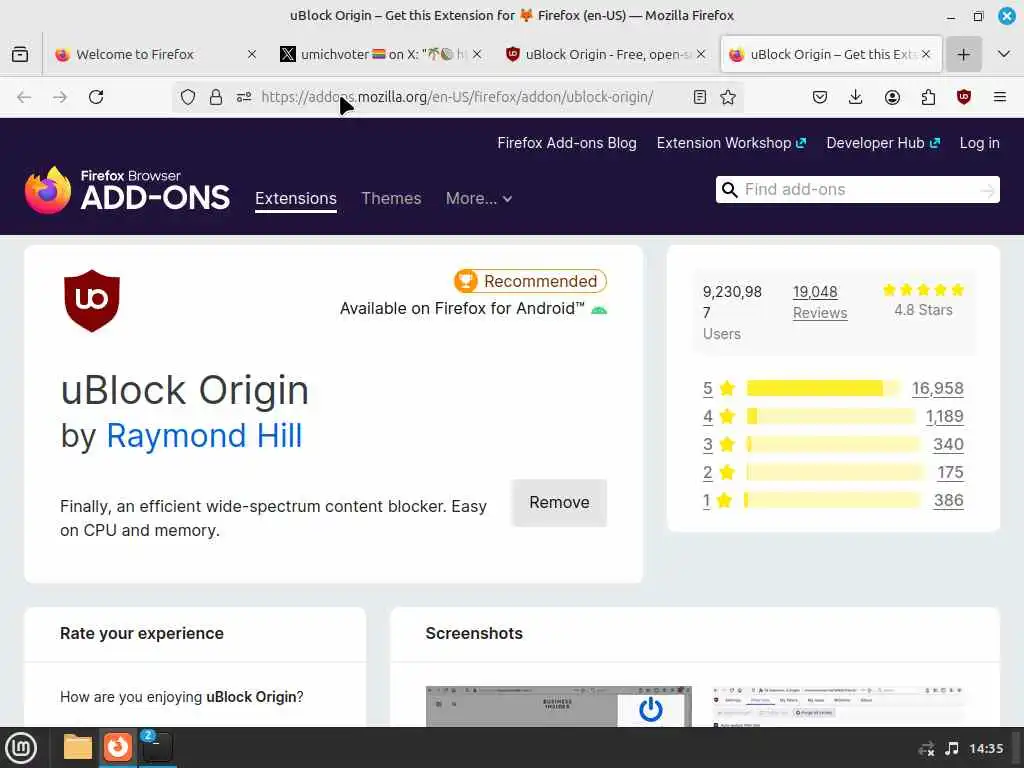Click the uBlock Origin shield logo

pyautogui.click(x=92, y=301)
